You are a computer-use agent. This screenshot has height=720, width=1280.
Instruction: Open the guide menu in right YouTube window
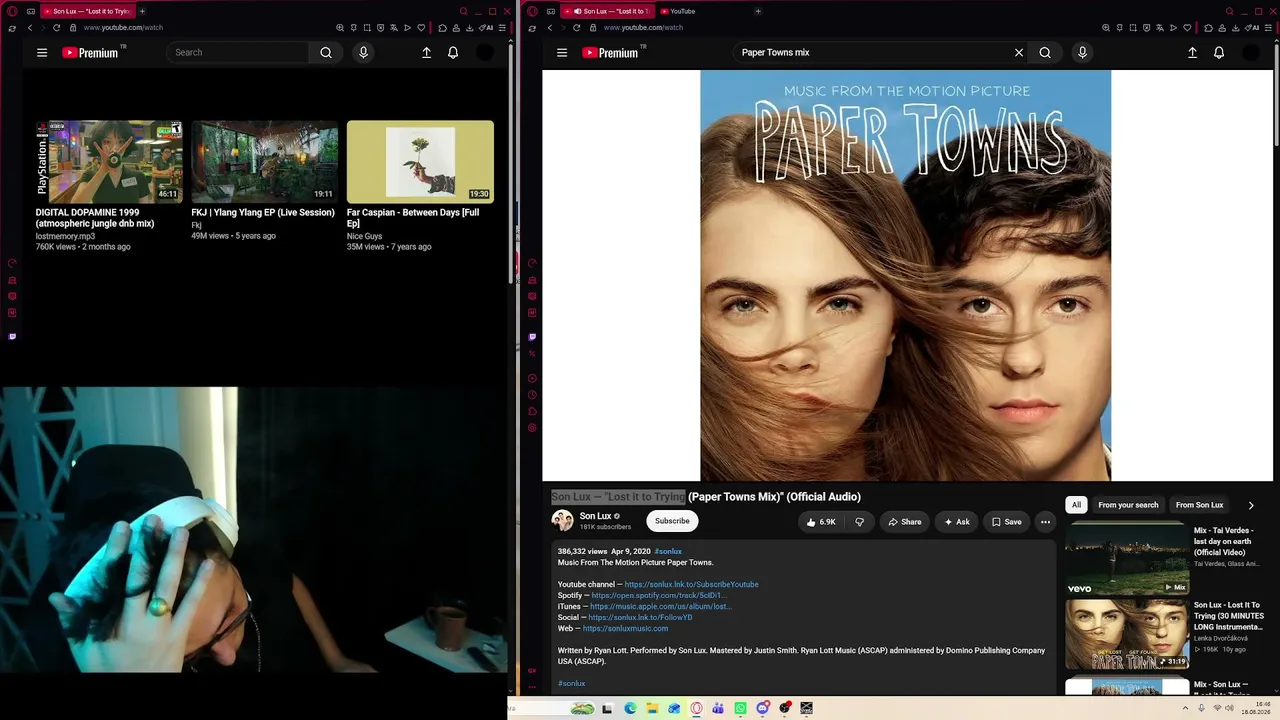pos(562,53)
